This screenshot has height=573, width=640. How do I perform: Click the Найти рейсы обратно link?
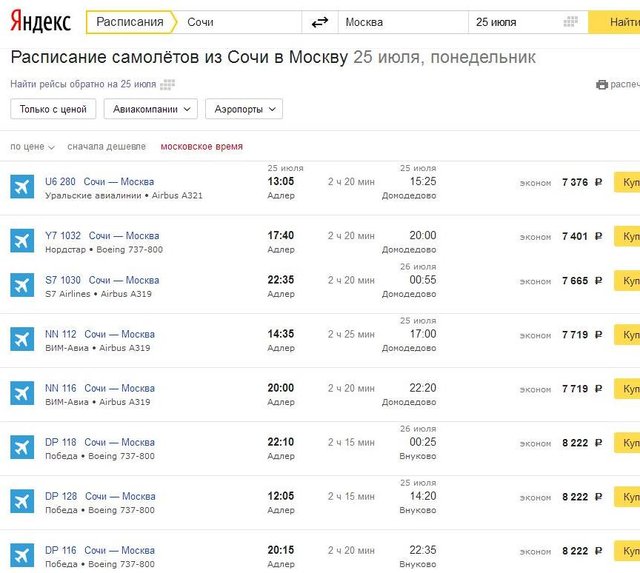[x=83, y=85]
